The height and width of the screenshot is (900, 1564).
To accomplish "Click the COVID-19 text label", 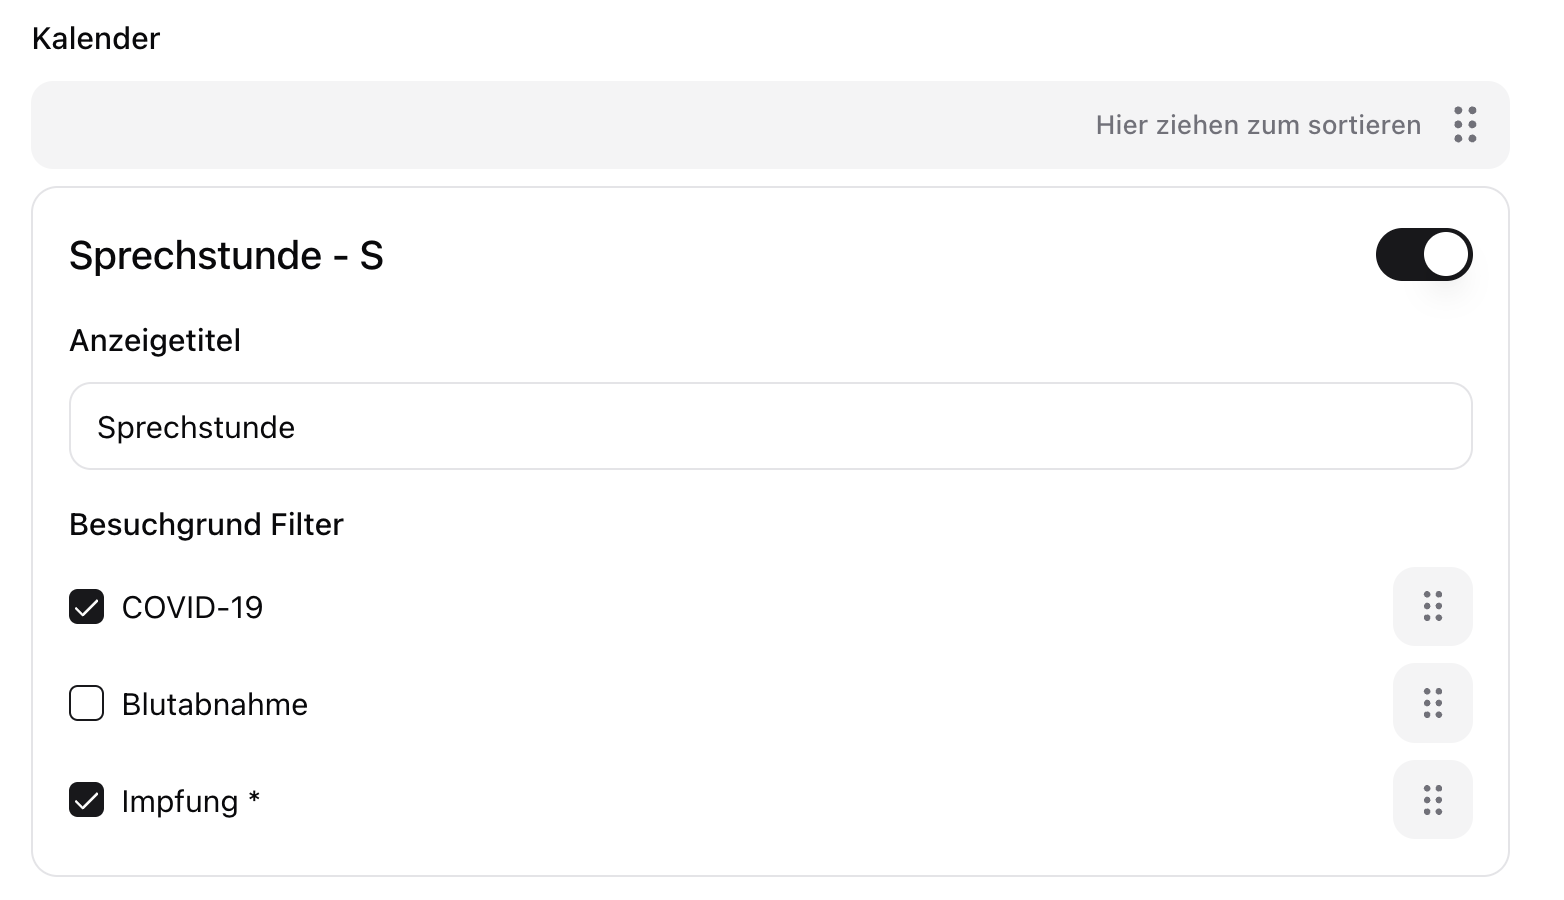I will 192,608.
